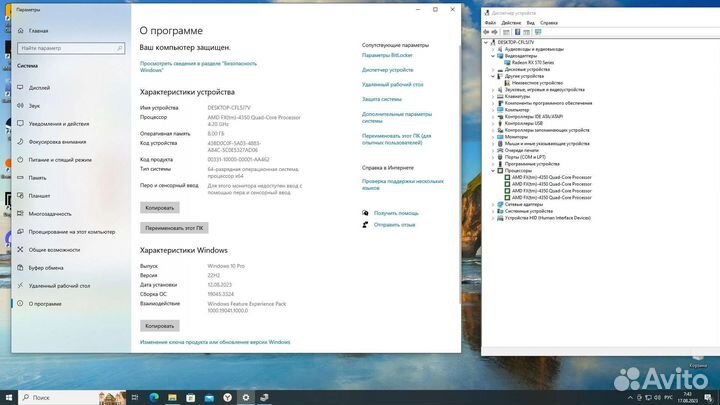Select Многозадачность in the sidebar
Image resolution: width=720 pixels, height=405 pixels.
click(x=50, y=214)
